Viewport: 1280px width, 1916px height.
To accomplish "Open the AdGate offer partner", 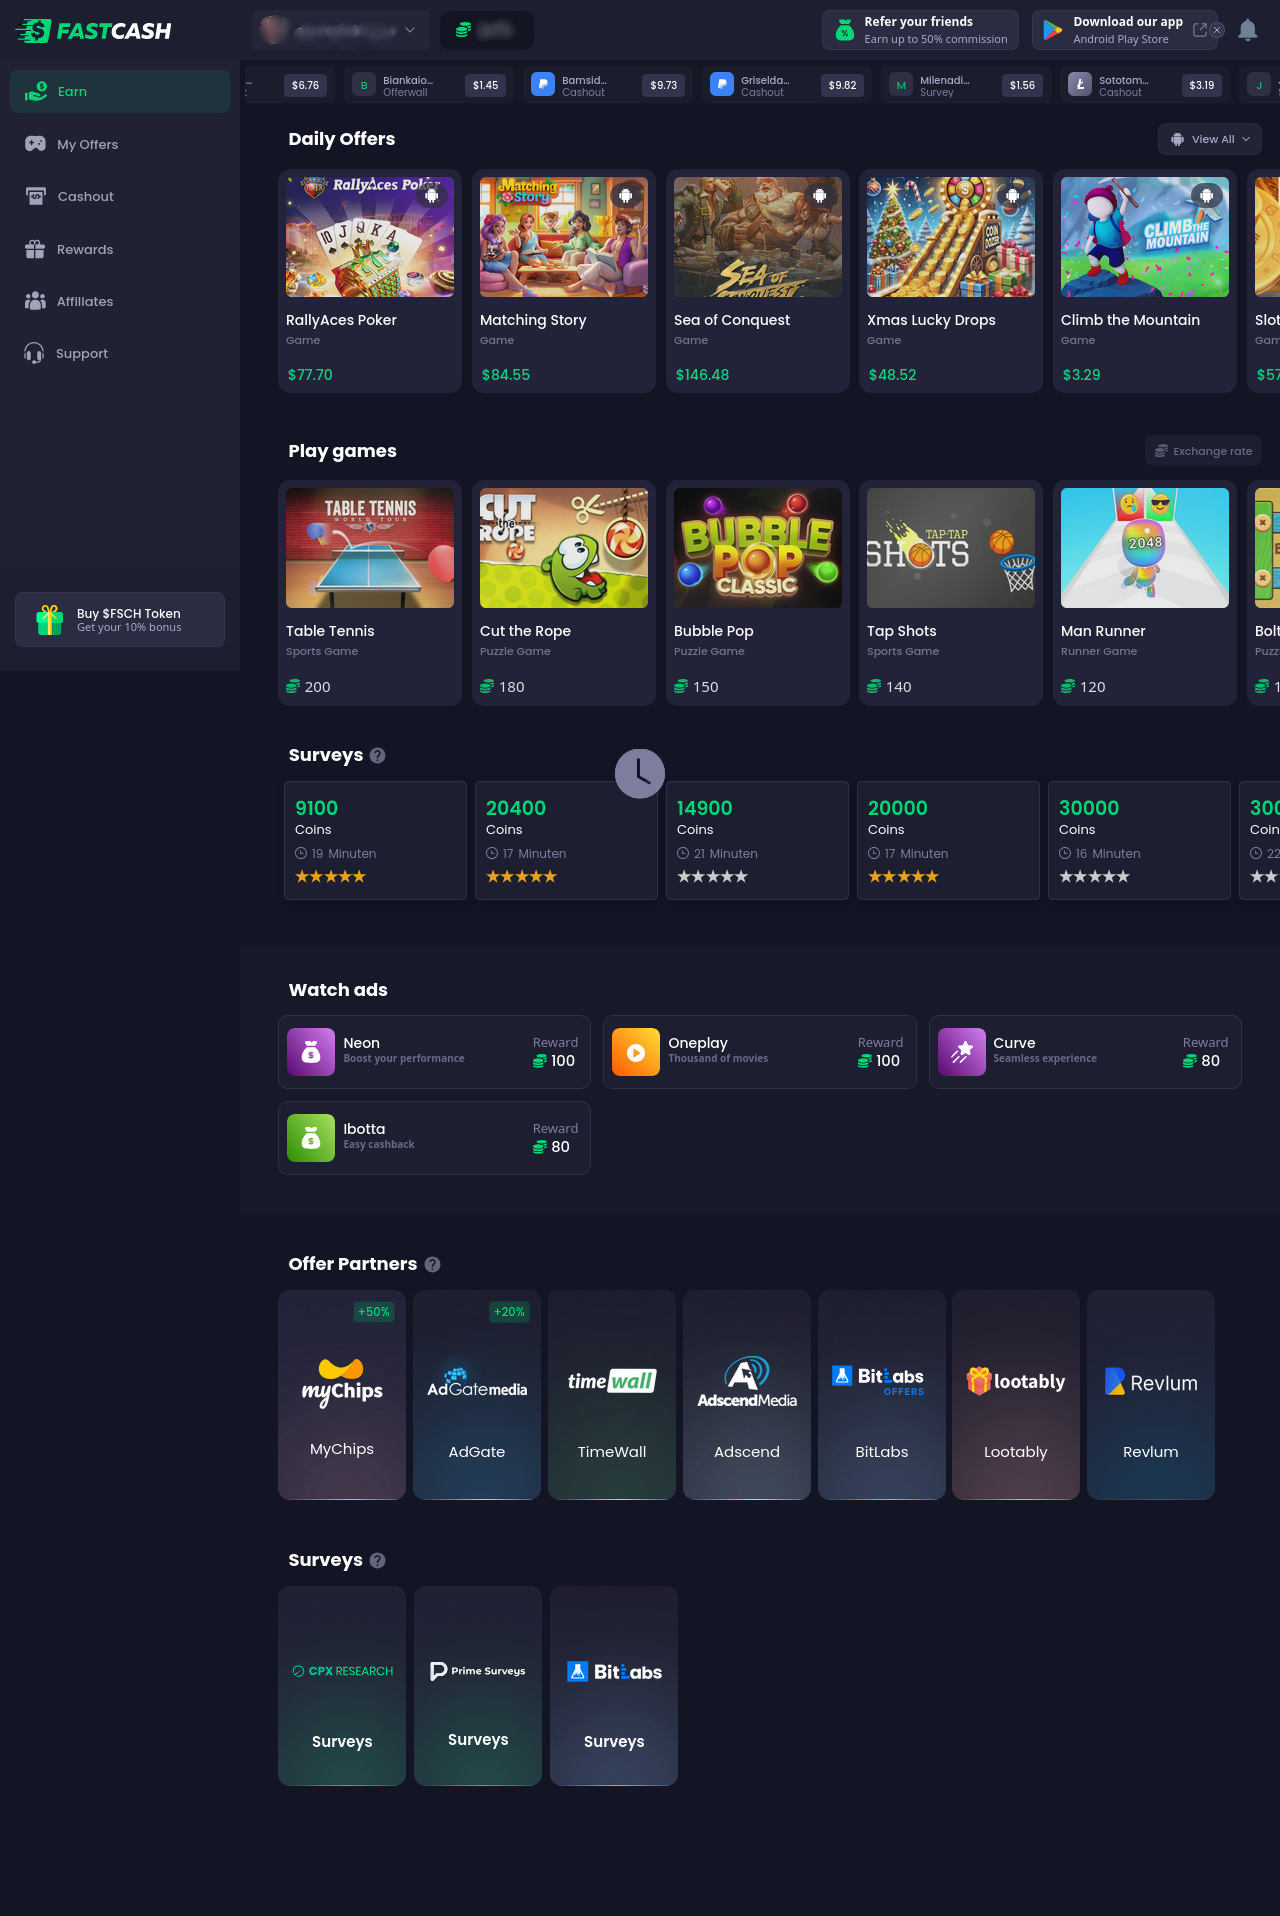I will (477, 1395).
